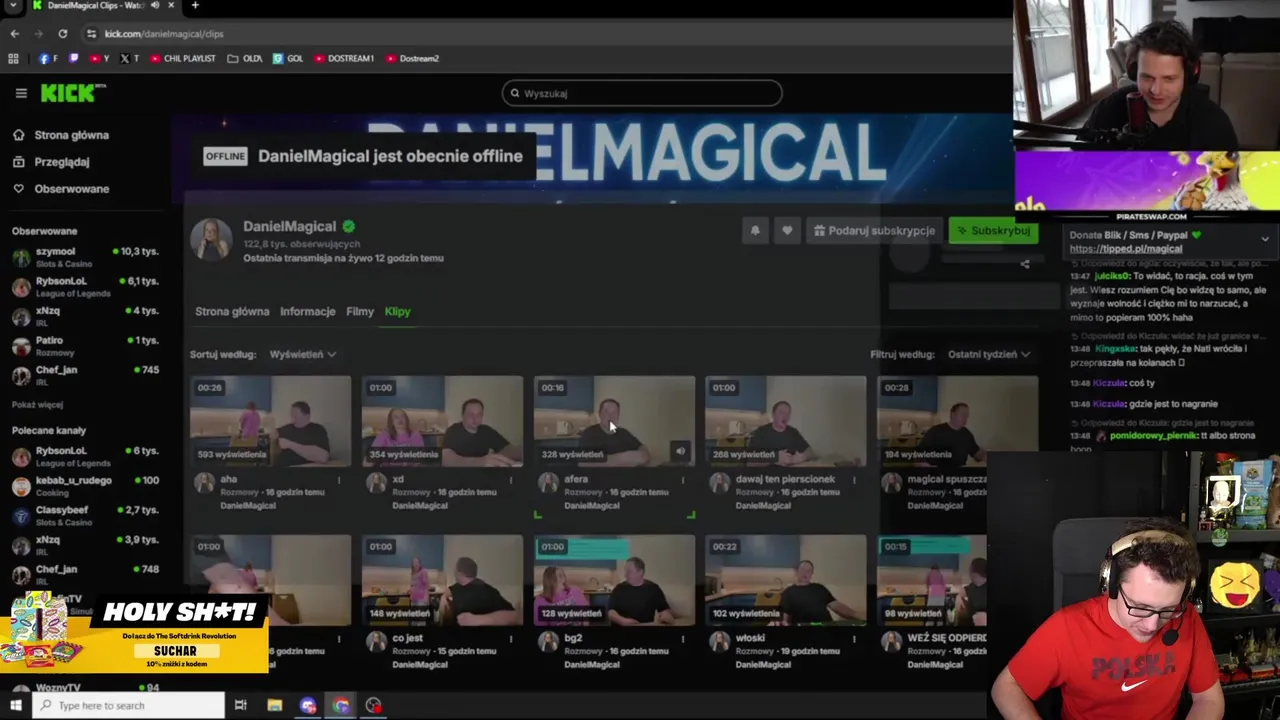The image size is (1280, 720).
Task: Collapse the pinned donate message chevron
Action: (x=1264, y=240)
